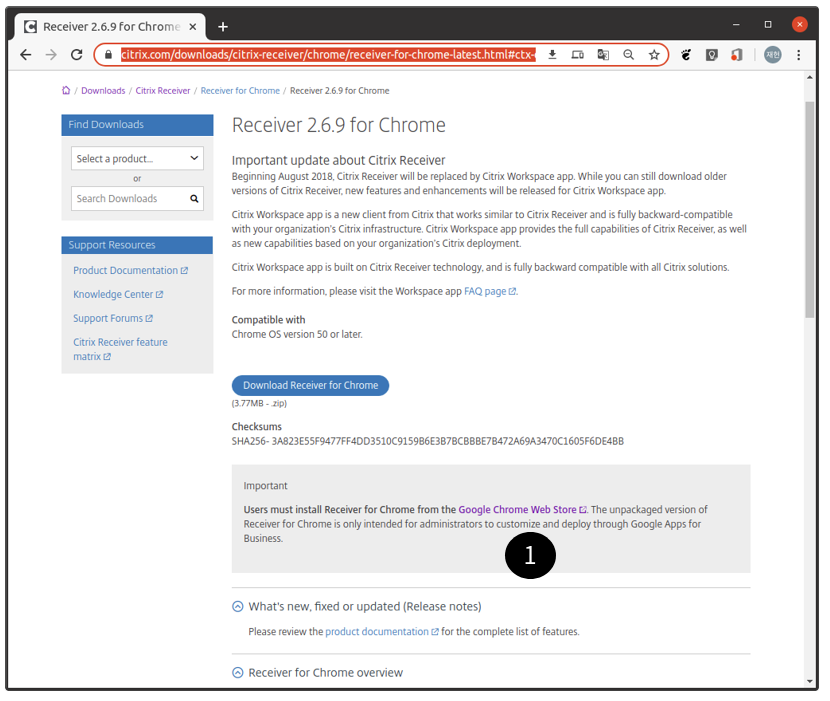Viewport: 830px width, 701px height.
Task: Minimize the Chrome window
Action: (736, 24)
